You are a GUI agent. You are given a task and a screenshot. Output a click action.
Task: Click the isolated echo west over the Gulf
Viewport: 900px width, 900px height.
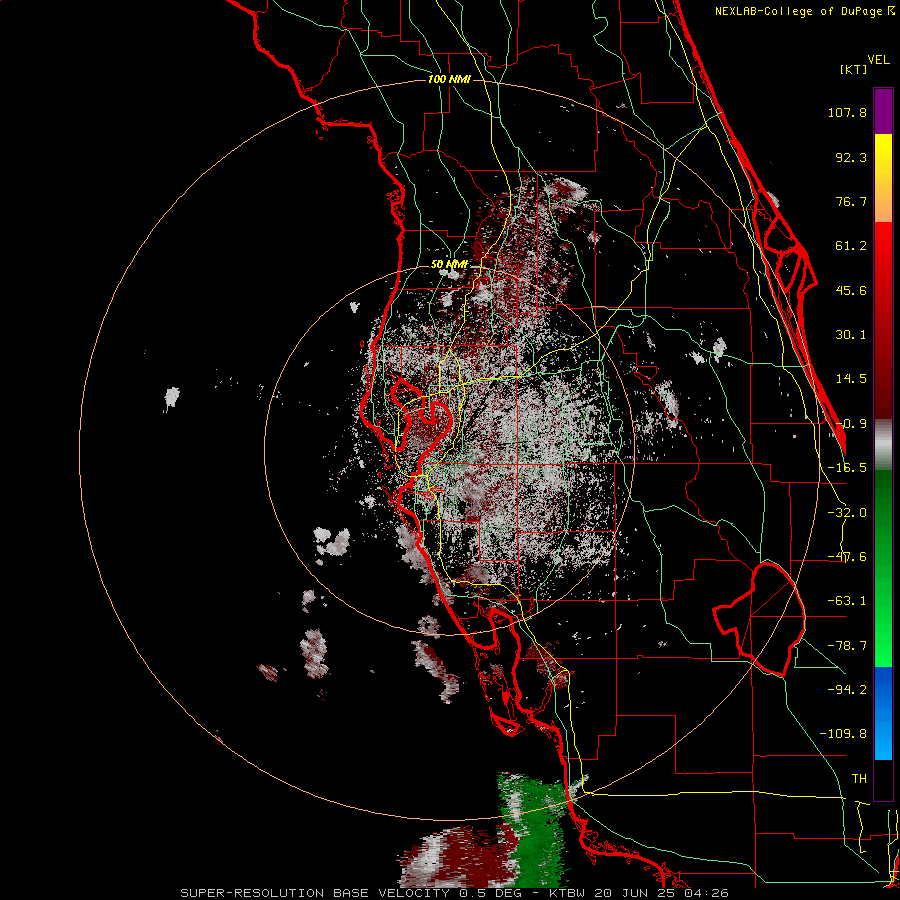click(172, 398)
